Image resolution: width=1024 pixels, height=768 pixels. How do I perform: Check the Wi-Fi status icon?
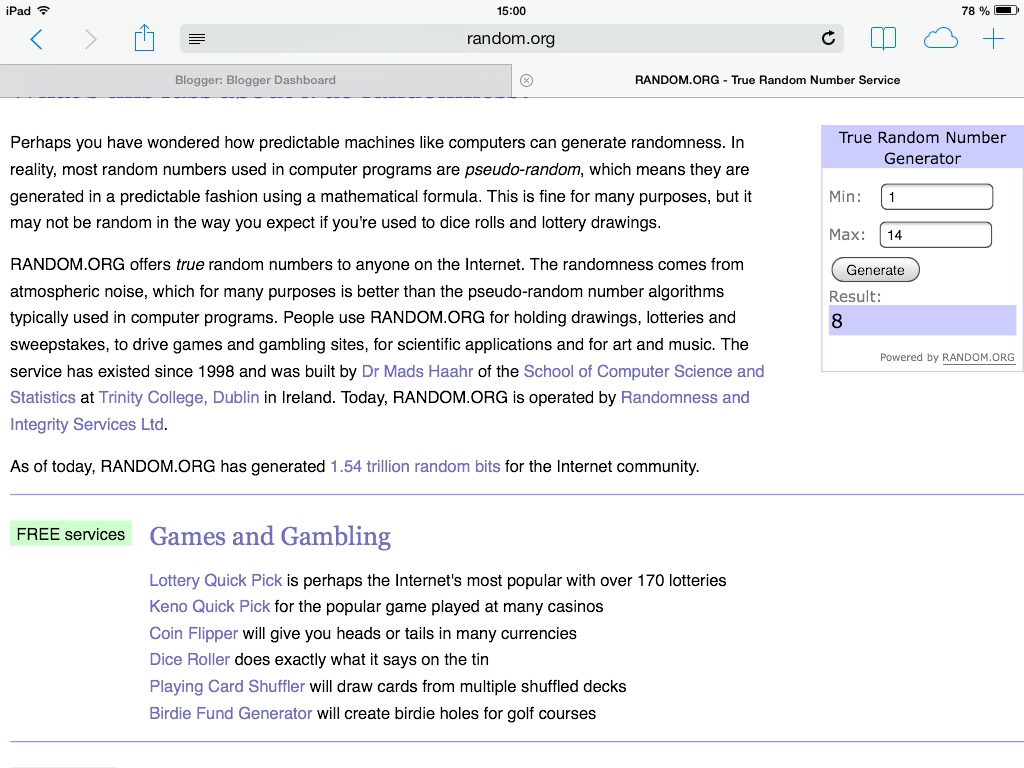click(44, 10)
